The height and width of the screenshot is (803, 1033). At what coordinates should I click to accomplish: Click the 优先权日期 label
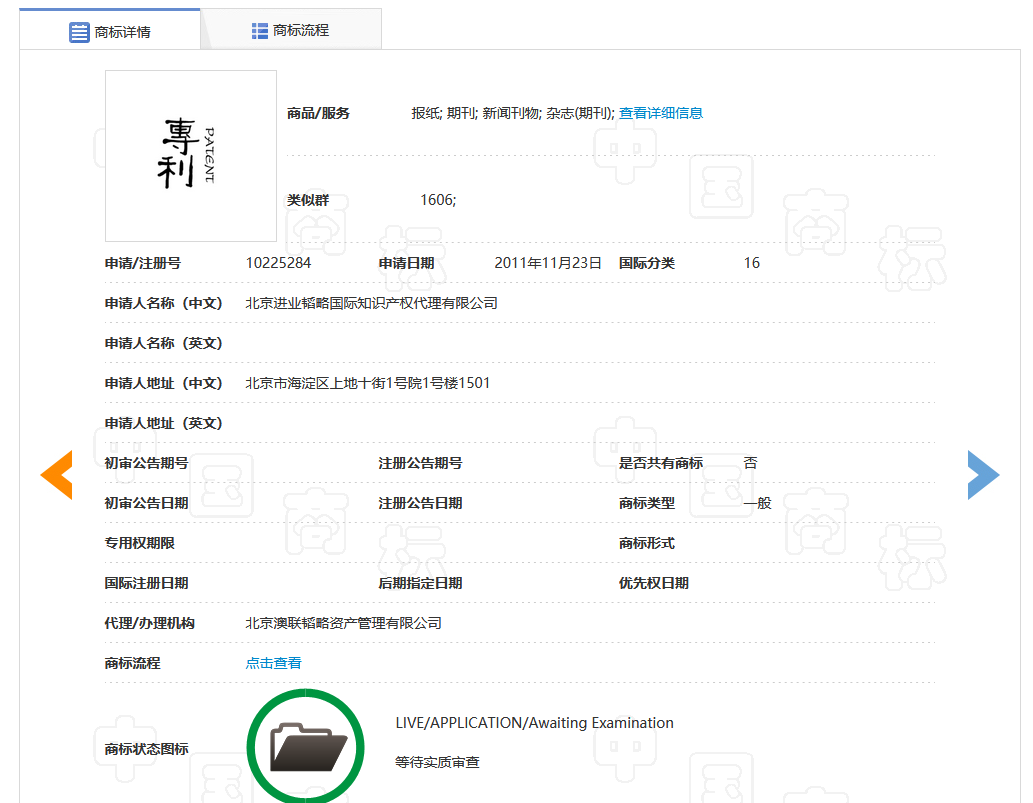coord(654,584)
